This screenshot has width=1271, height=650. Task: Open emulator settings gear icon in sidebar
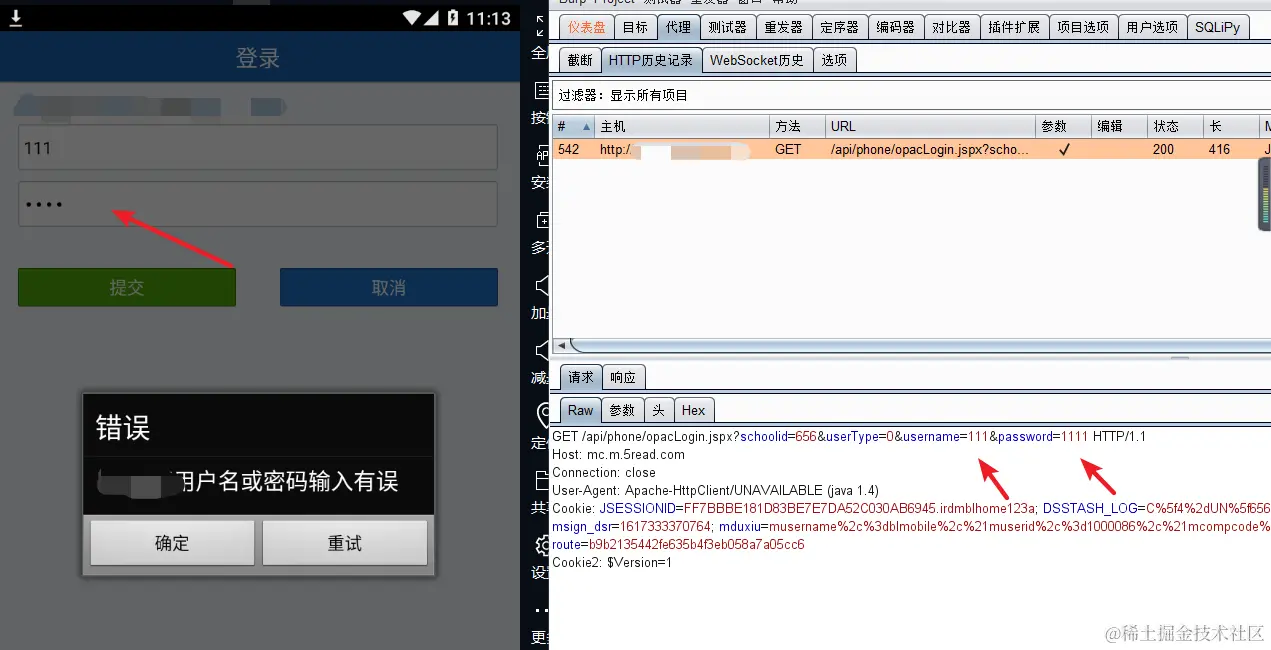pyautogui.click(x=541, y=545)
